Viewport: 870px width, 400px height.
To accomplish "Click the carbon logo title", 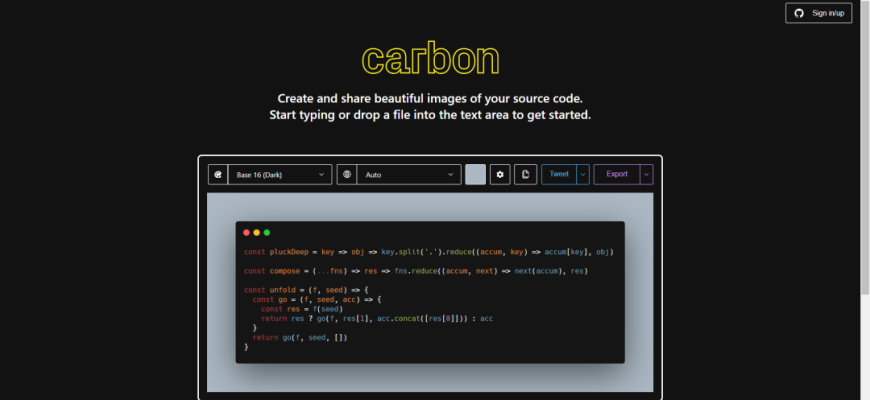I will [x=431, y=58].
